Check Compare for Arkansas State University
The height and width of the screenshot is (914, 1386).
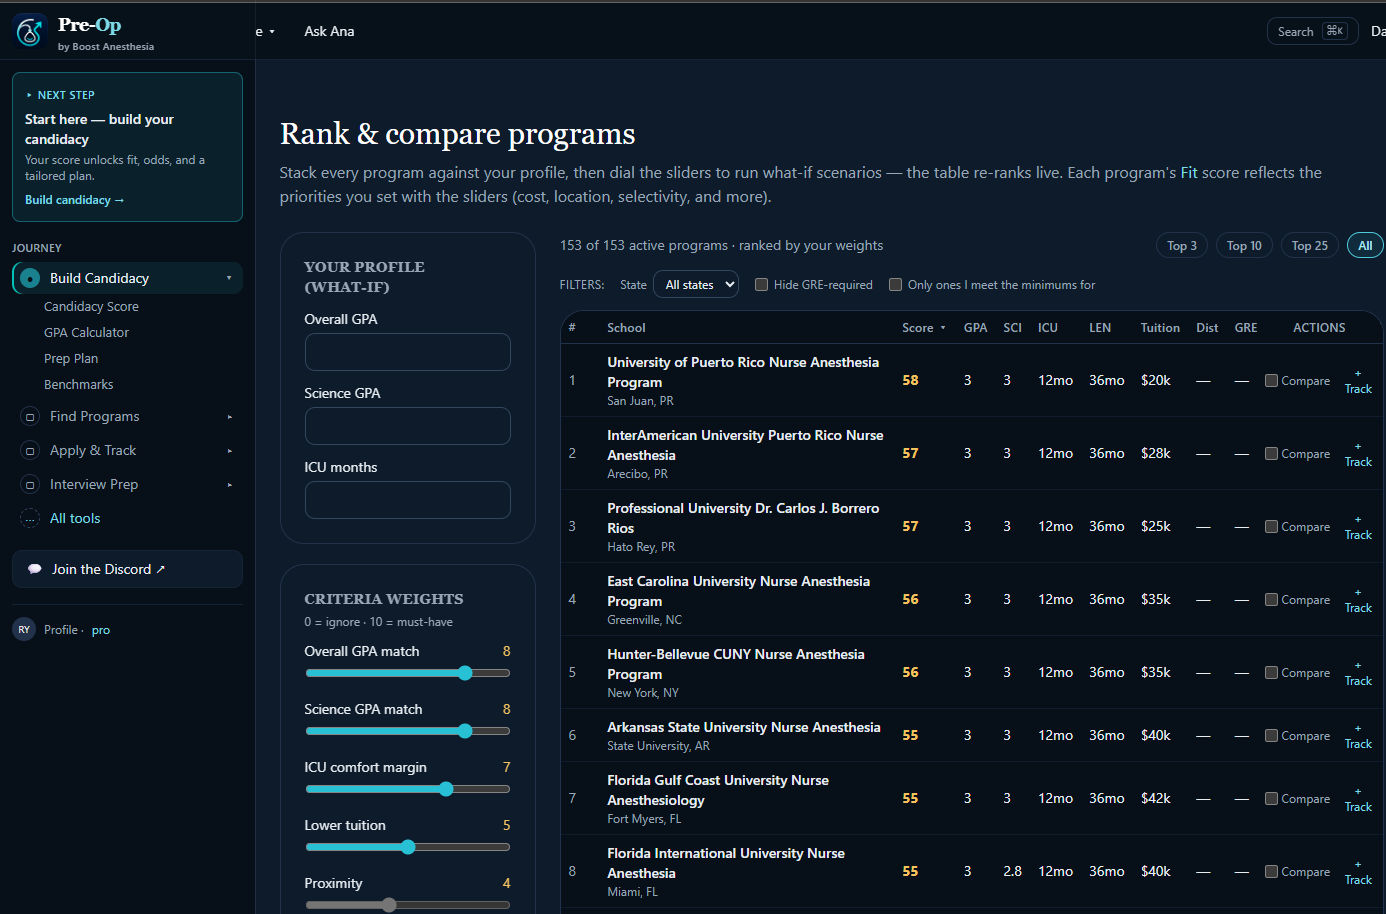1271,736
